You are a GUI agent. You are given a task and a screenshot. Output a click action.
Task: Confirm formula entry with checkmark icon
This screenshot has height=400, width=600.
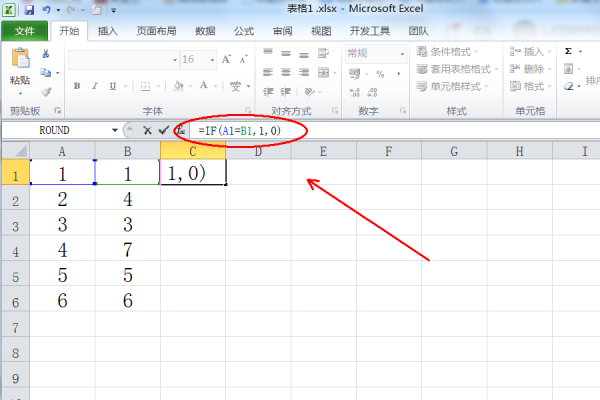click(x=164, y=131)
